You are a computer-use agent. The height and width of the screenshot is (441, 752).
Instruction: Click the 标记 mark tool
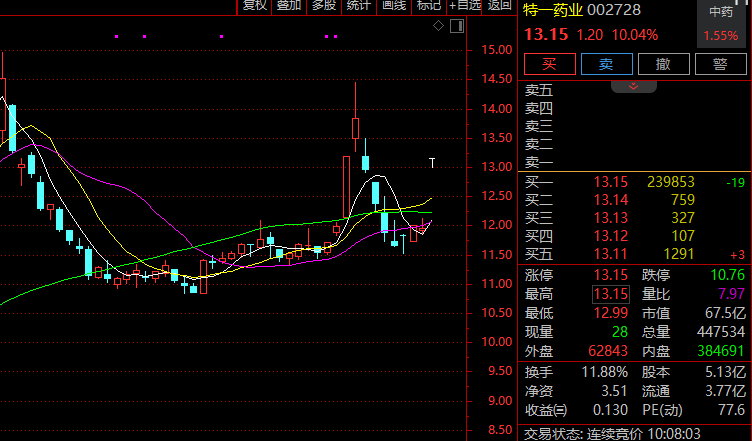coord(428,6)
